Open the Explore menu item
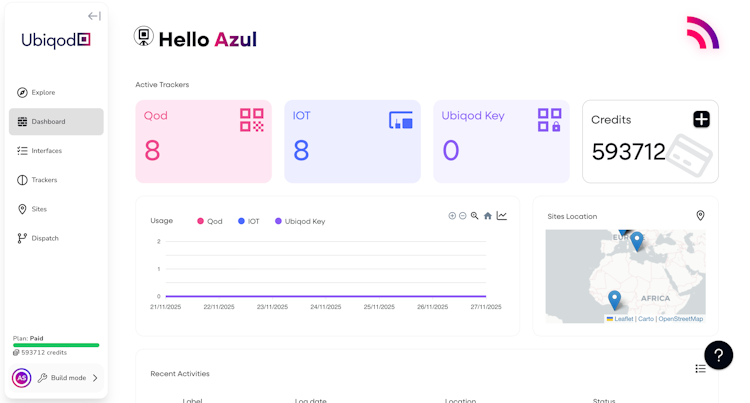The image size is (750, 403). (56, 92)
